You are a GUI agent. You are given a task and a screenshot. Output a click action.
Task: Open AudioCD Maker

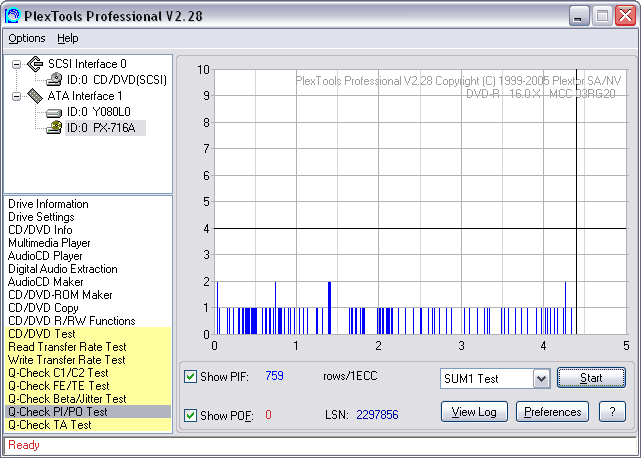pyautogui.click(x=45, y=282)
